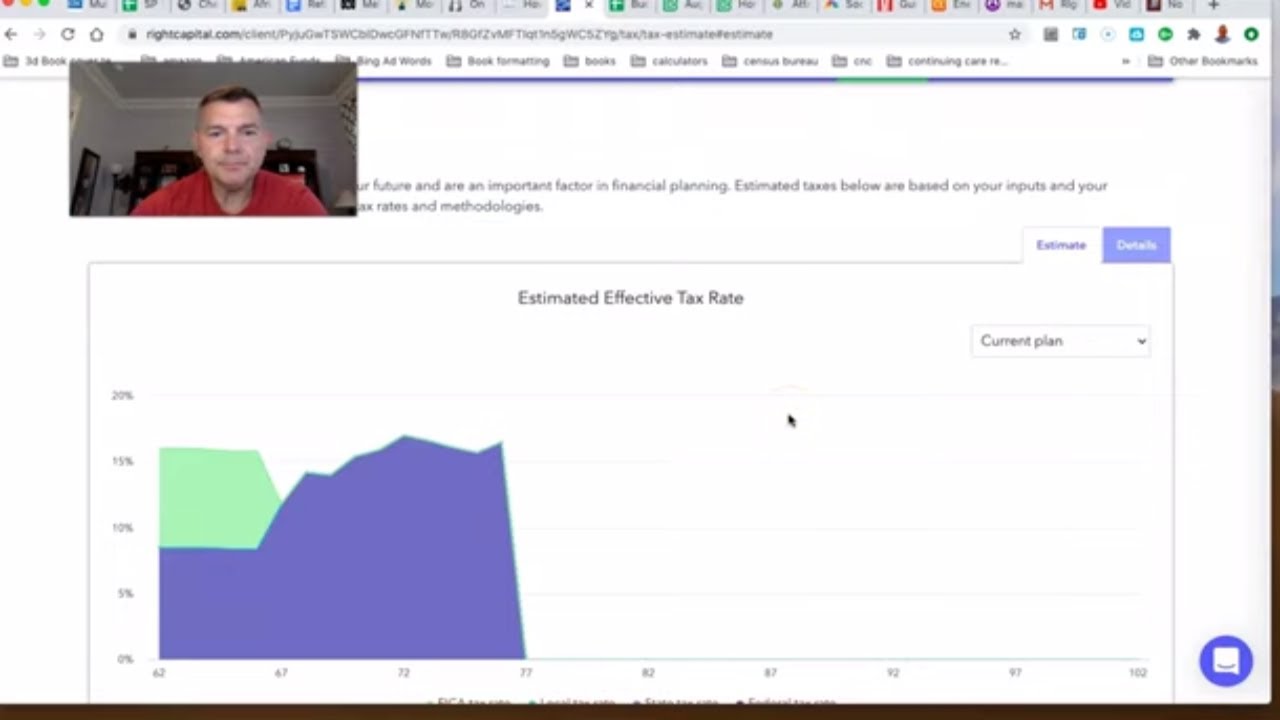Image resolution: width=1280 pixels, height=720 pixels.
Task: Open the Other Bookmarks folder
Action: point(1203,61)
